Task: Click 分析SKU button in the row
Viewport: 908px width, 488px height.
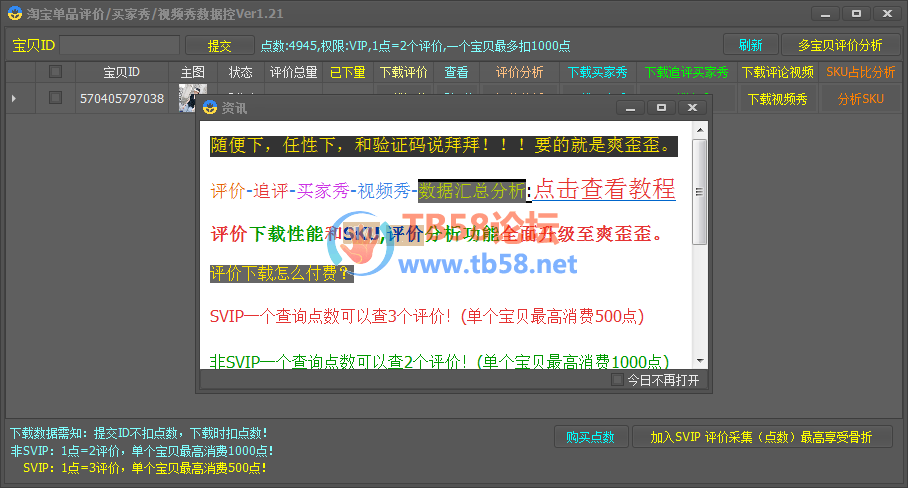Action: click(861, 99)
